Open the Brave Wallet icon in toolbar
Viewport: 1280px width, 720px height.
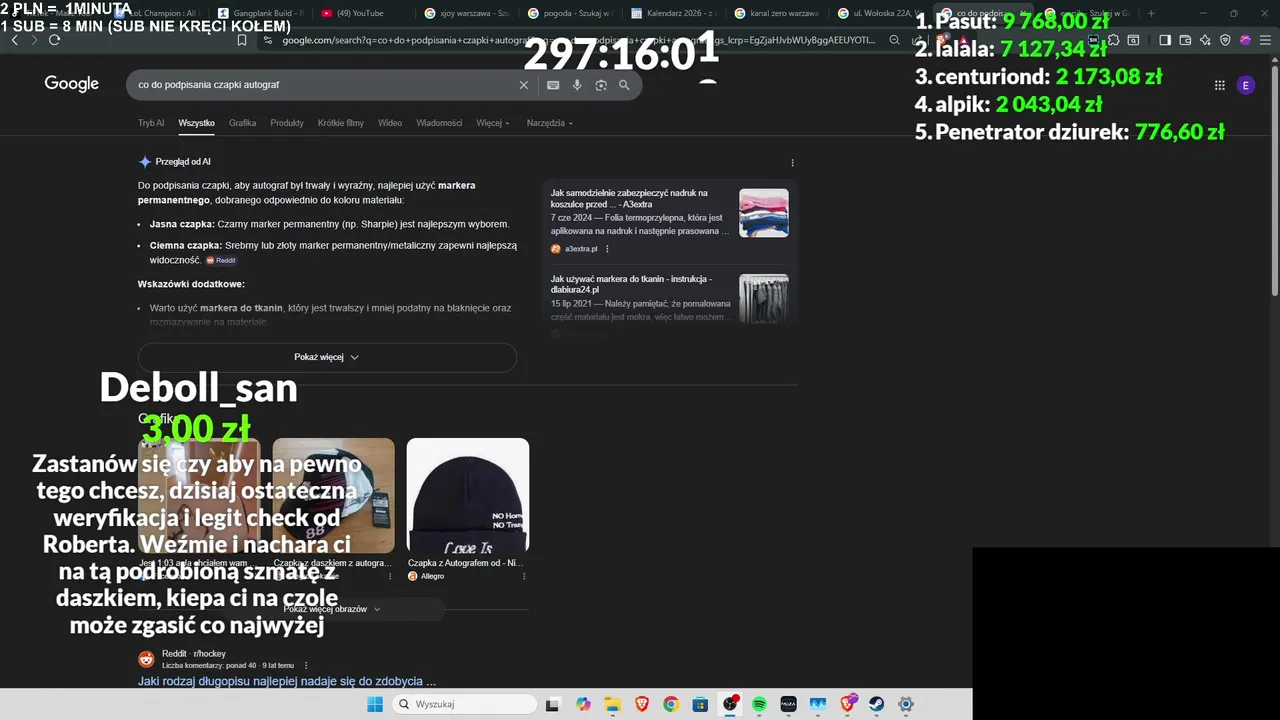point(1185,40)
